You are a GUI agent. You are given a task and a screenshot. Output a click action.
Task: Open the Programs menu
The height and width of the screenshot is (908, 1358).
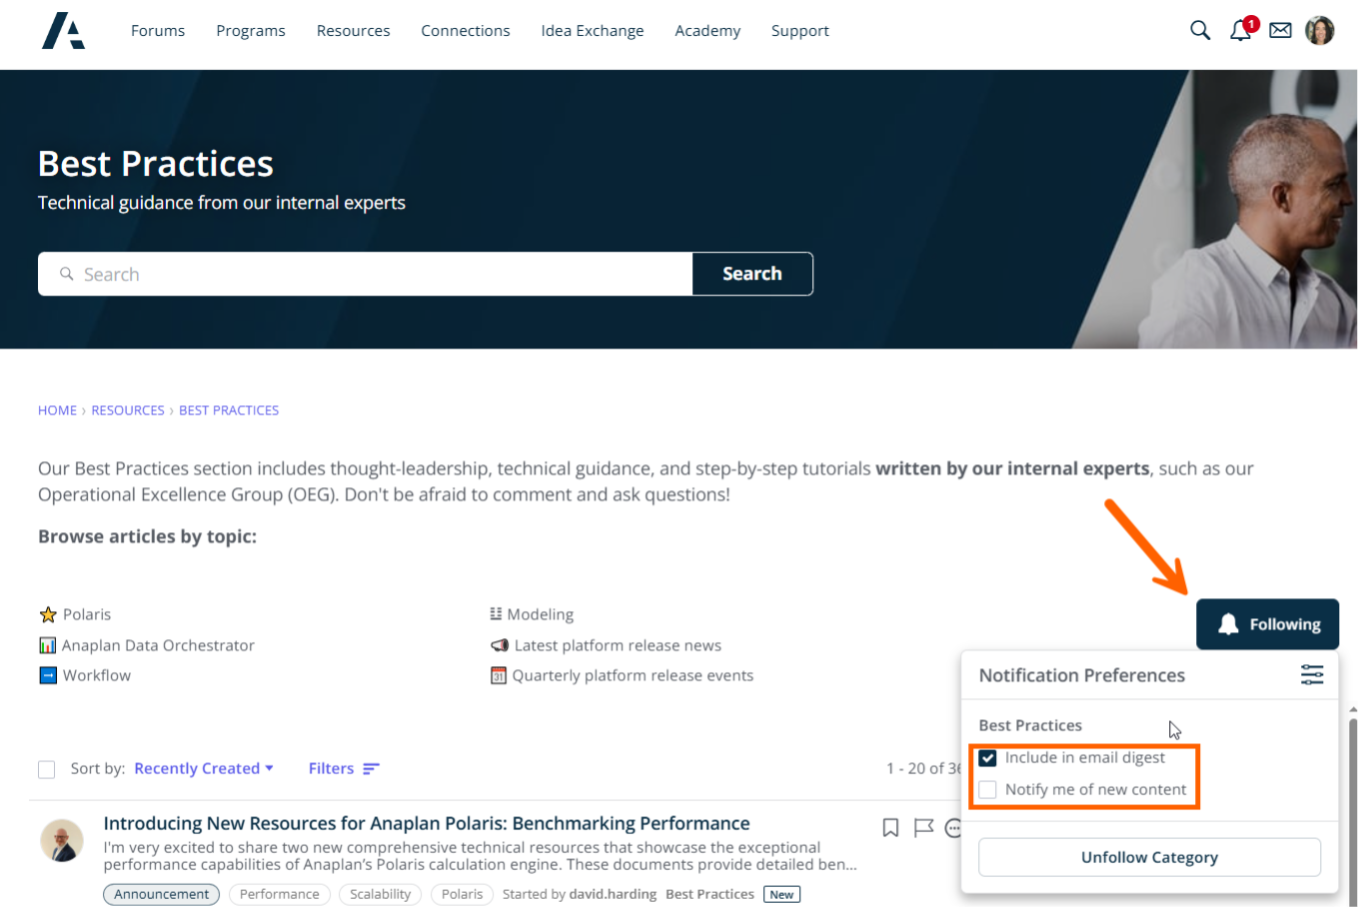coord(251,31)
